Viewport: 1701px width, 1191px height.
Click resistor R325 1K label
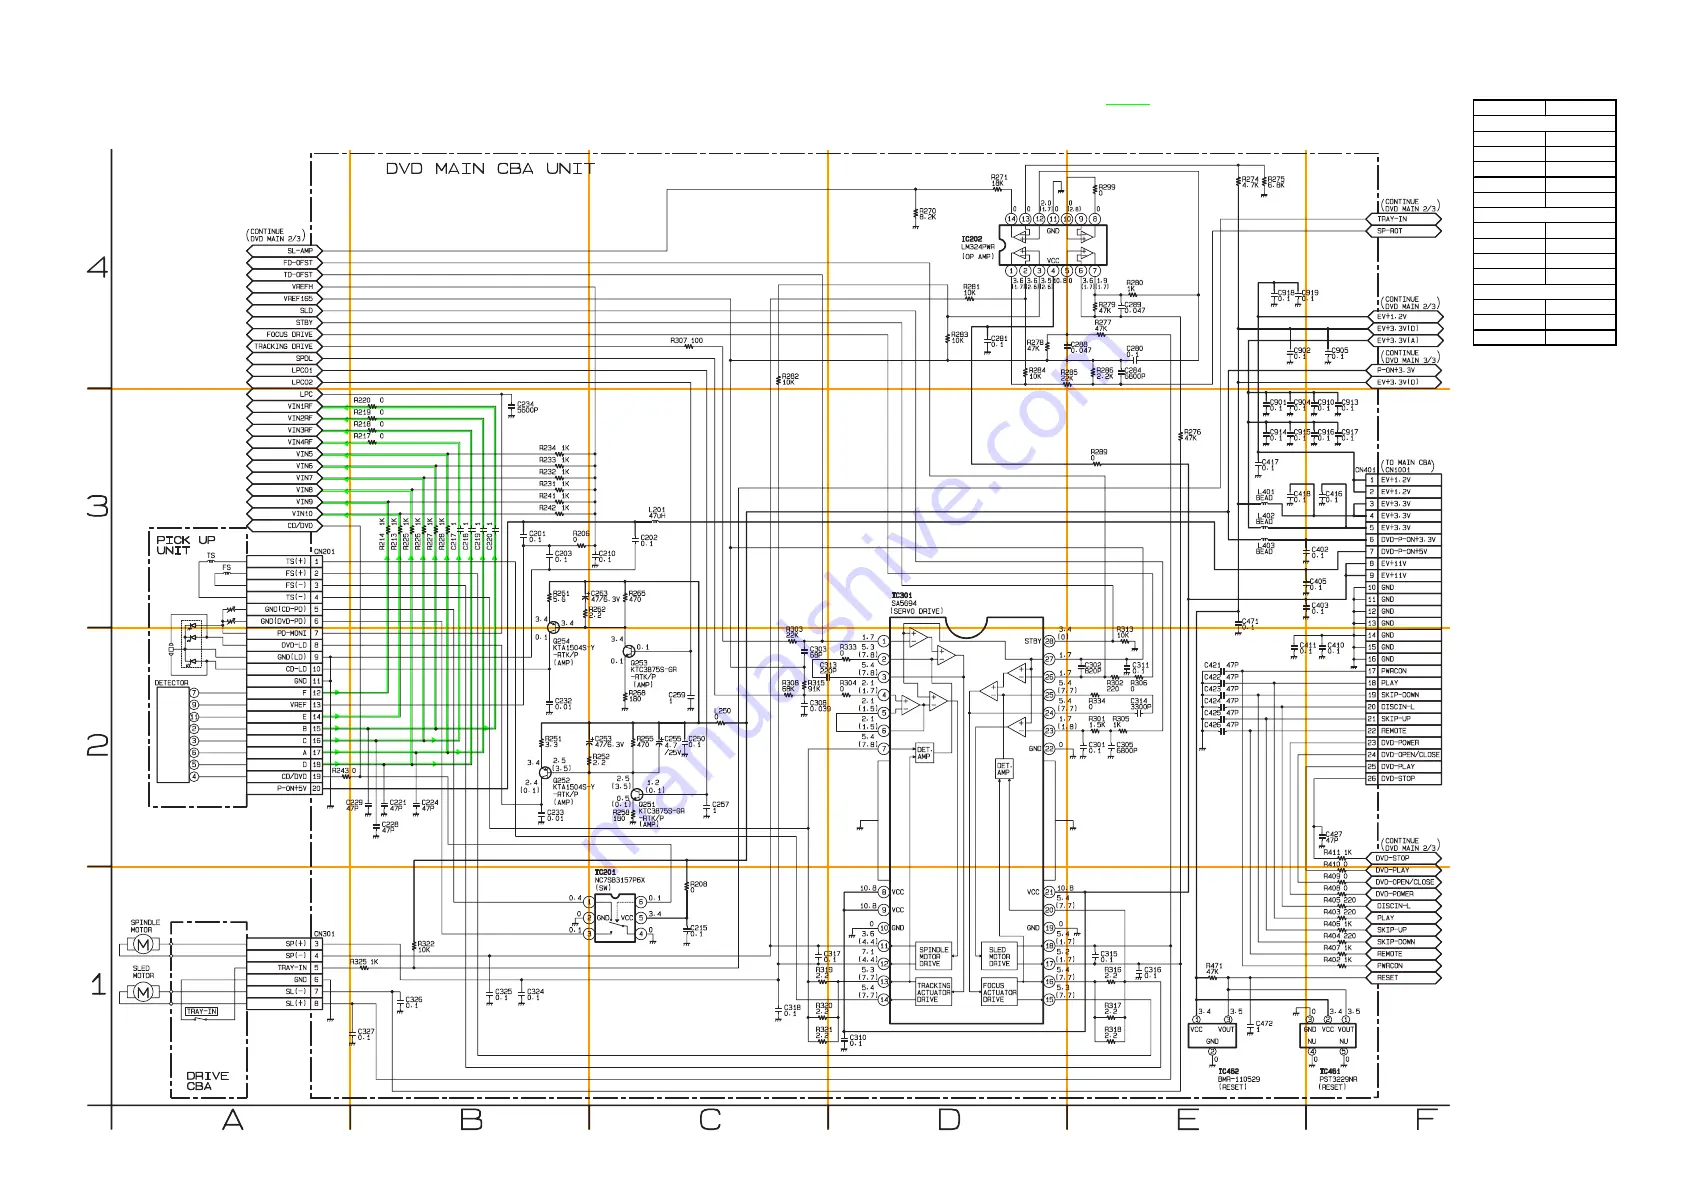click(364, 962)
